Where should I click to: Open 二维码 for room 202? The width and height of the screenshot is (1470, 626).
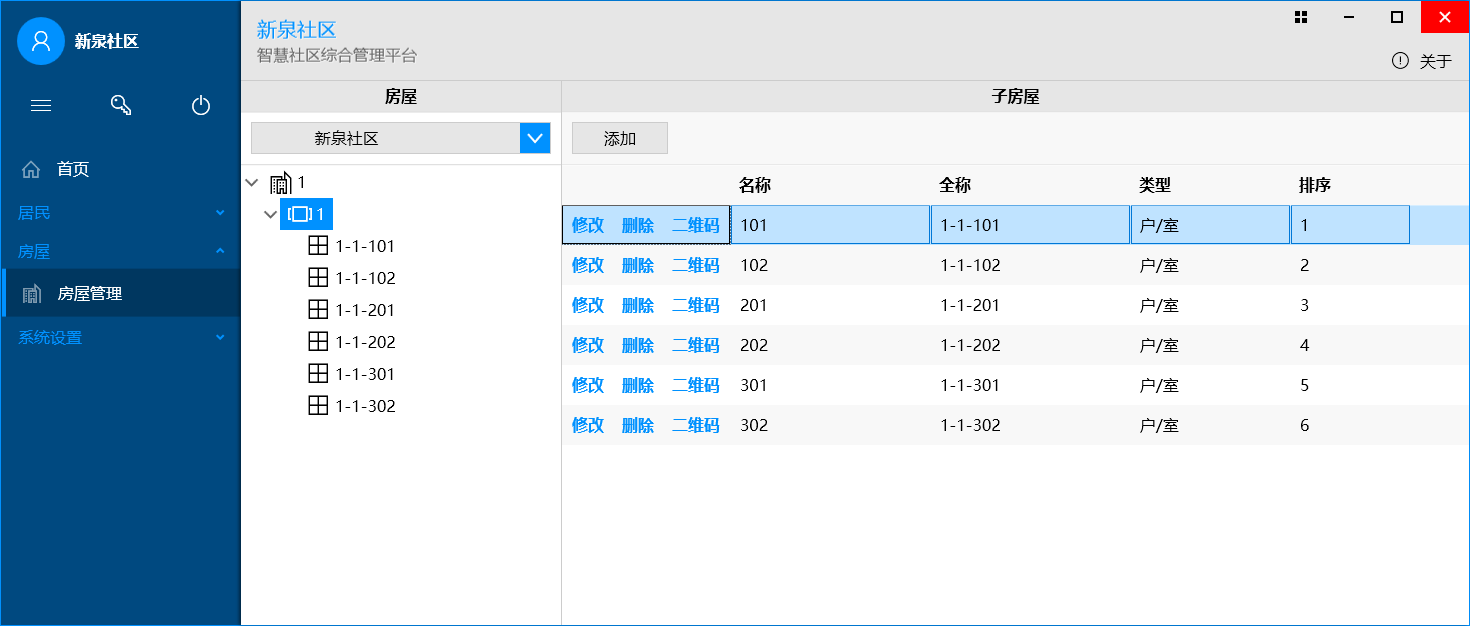tap(695, 345)
